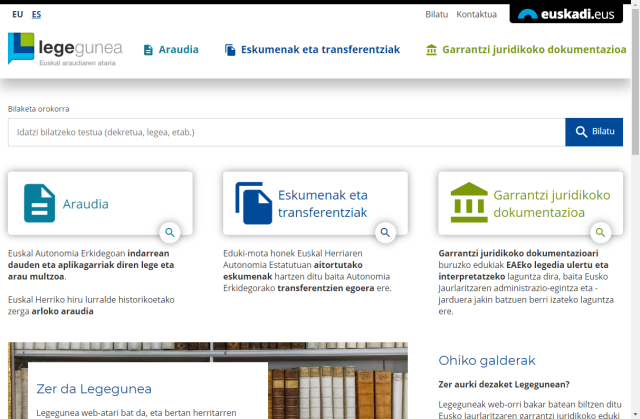Image resolution: width=640 pixels, height=419 pixels.
Task: Switch language to ES
Action: 36,14
